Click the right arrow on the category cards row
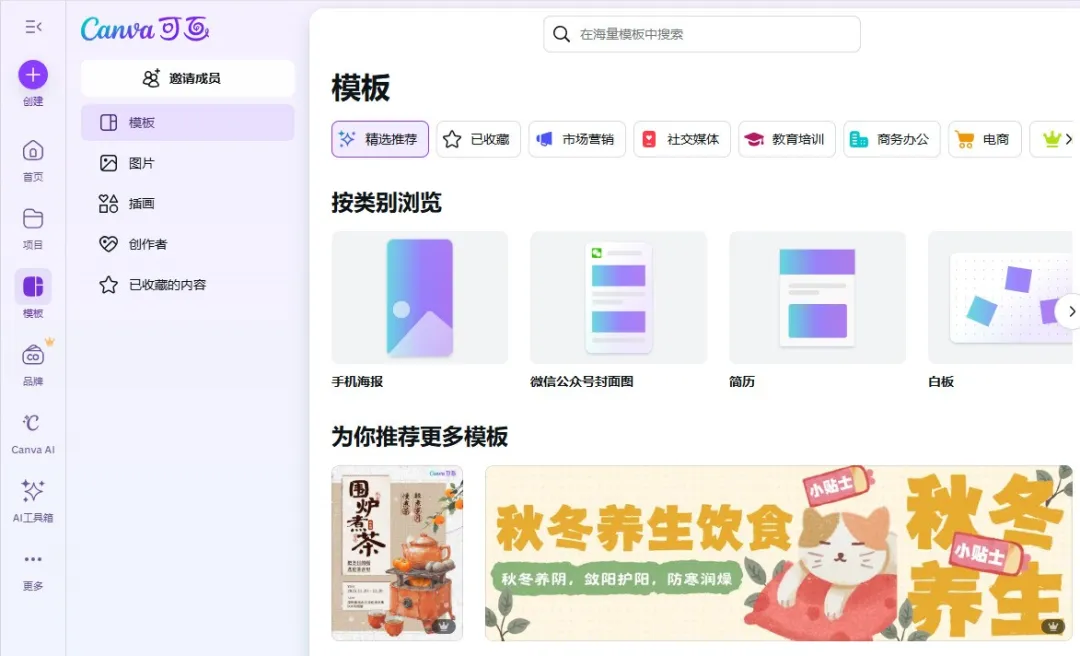This screenshot has width=1080, height=656. point(1071,311)
